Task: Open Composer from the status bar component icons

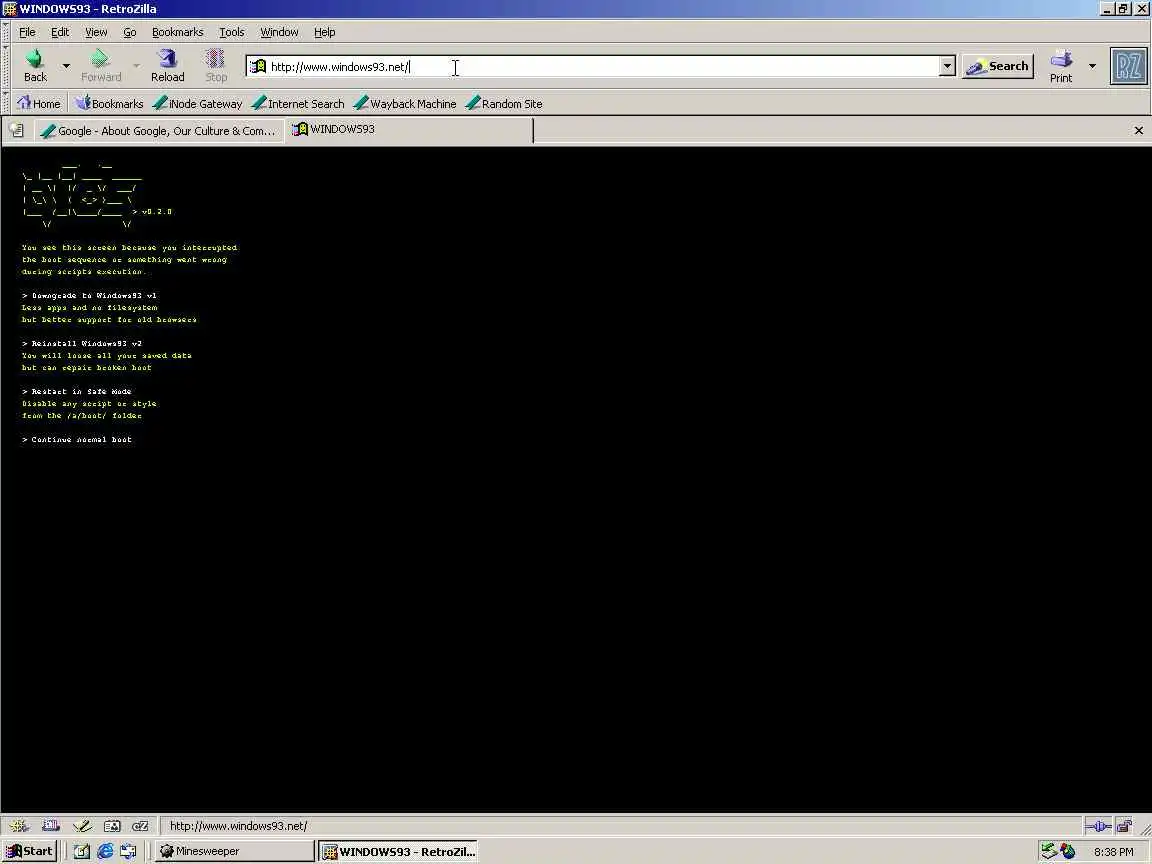Action: coord(82,826)
